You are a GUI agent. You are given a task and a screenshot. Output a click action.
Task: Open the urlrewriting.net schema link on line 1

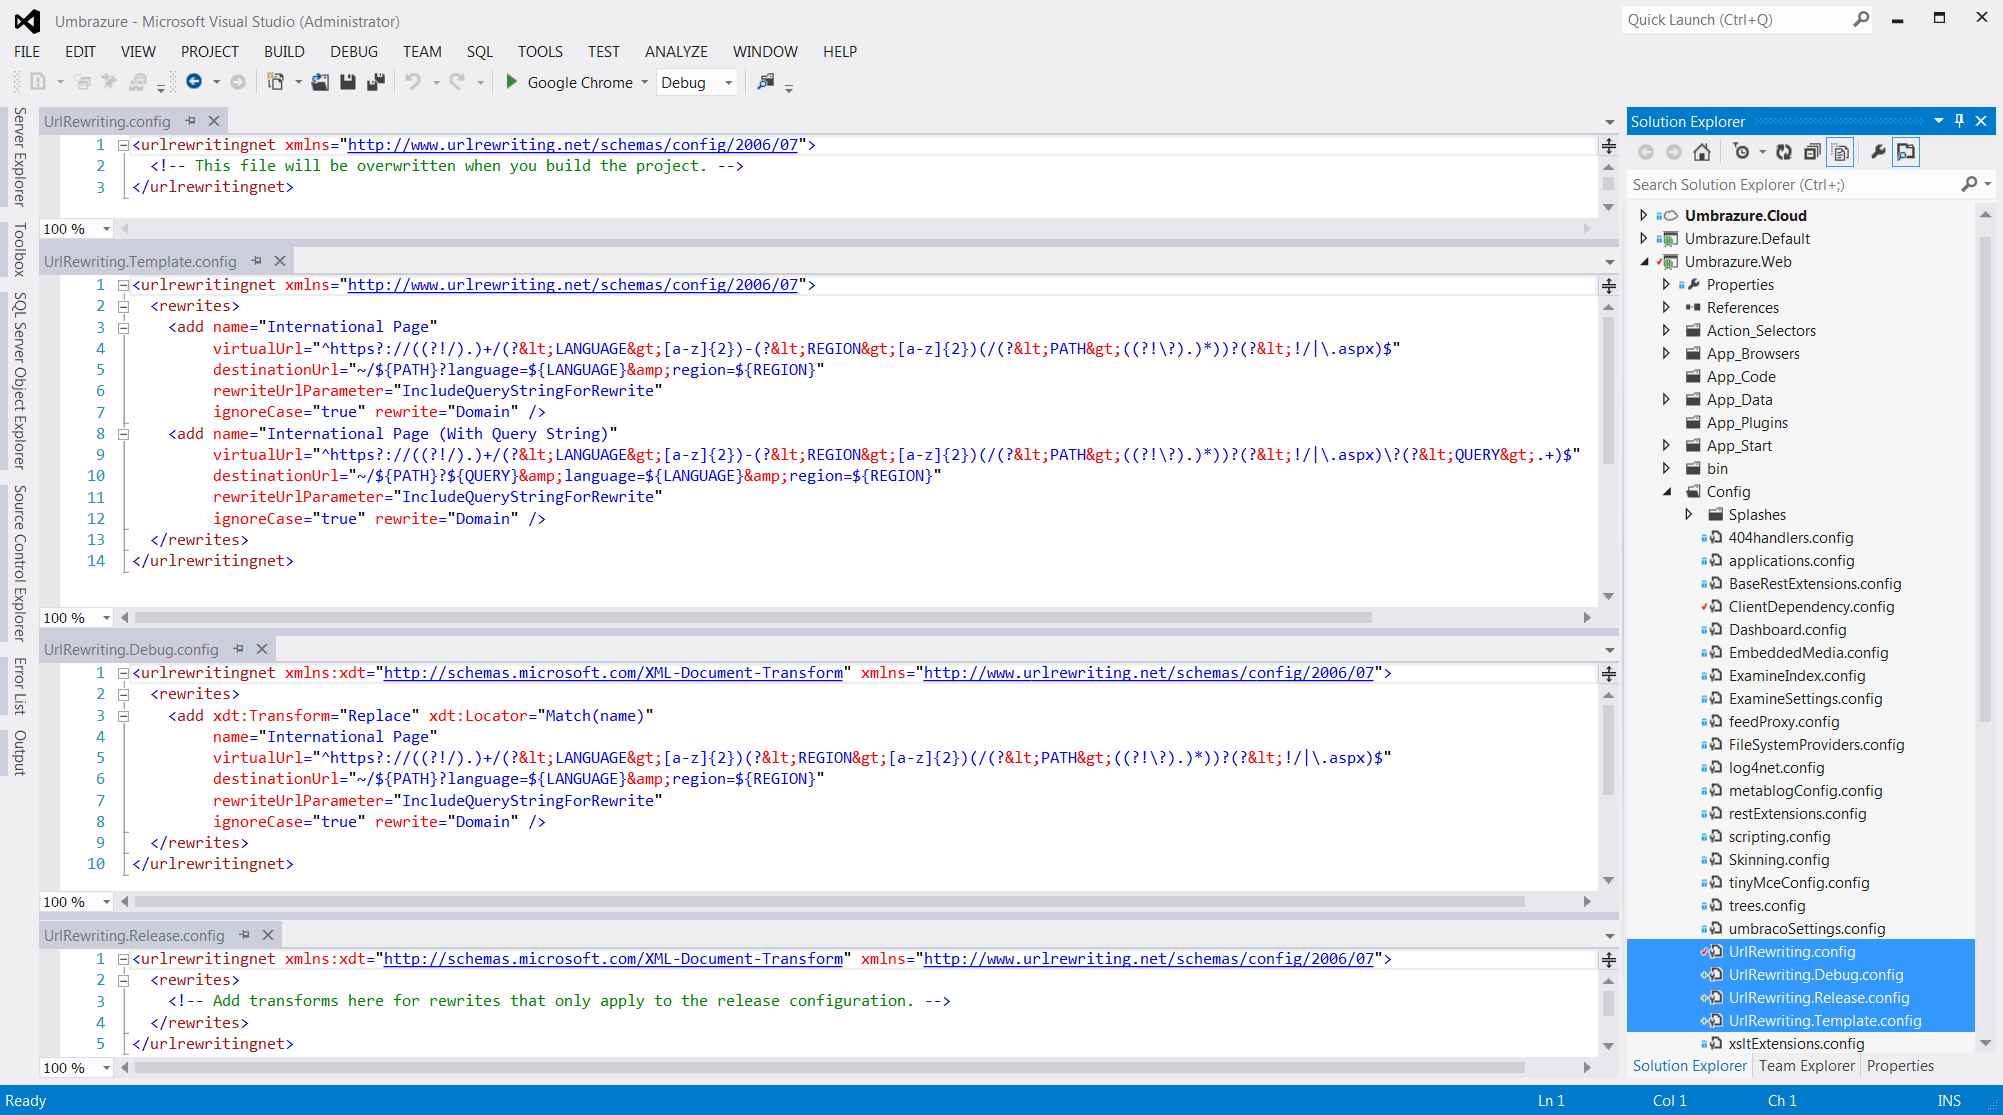[572, 145]
